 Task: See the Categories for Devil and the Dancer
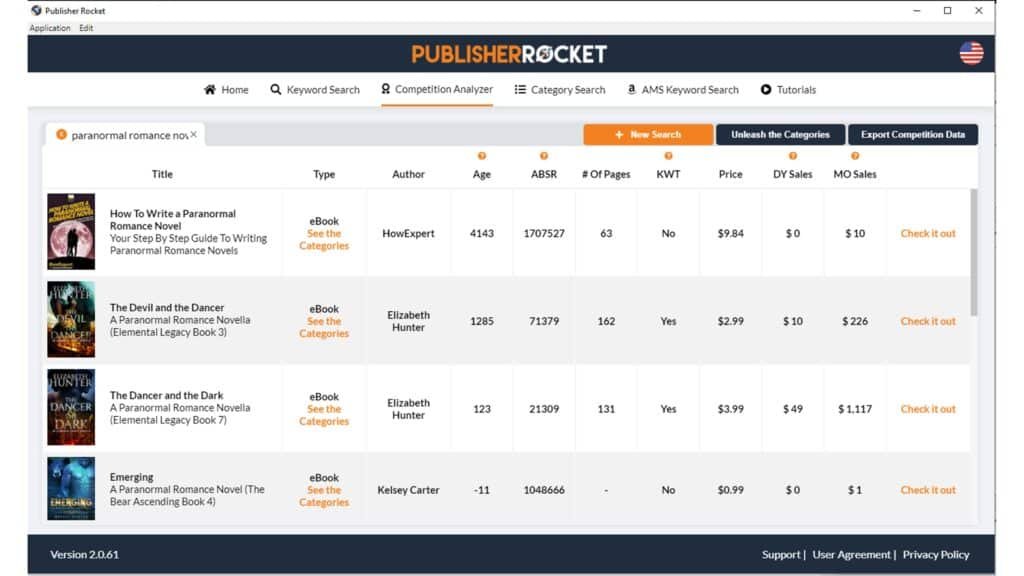(x=324, y=327)
